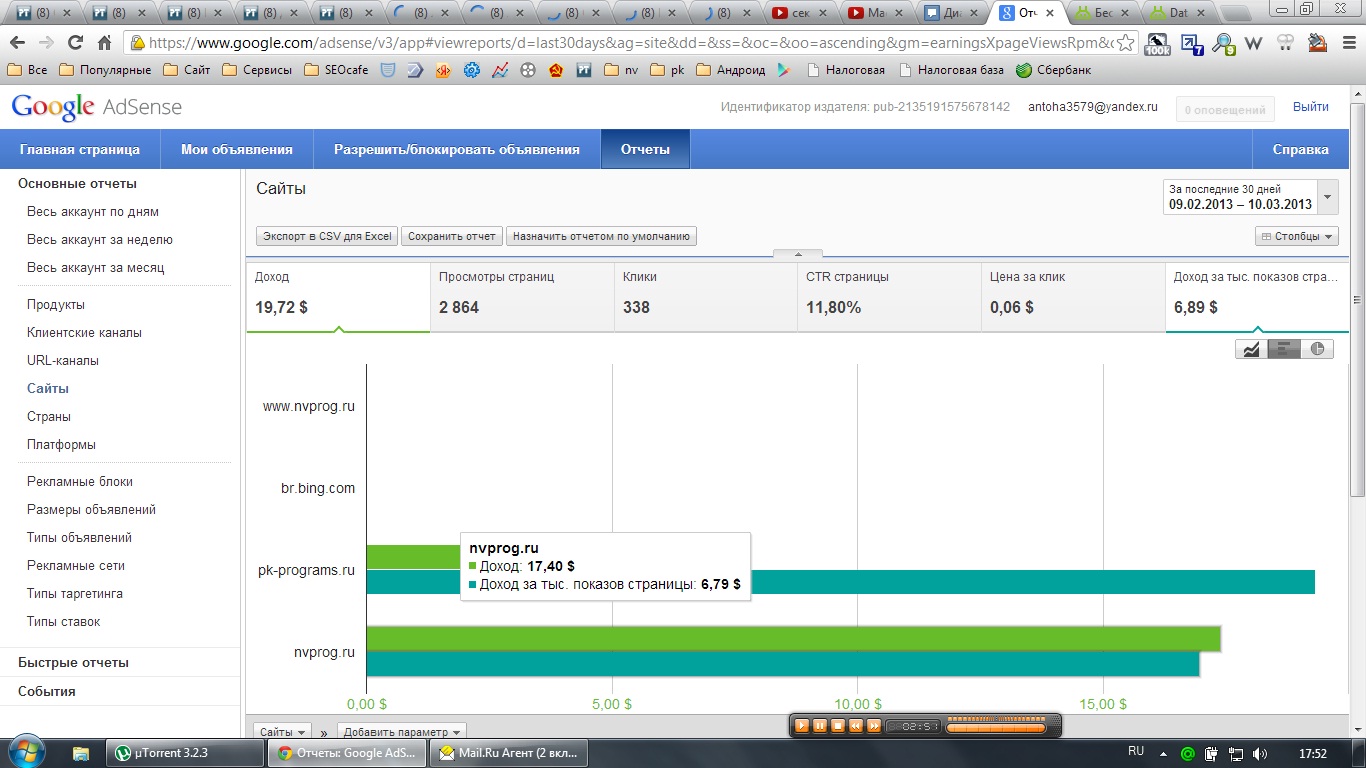
Task: Select the Клики metric tab
Action: [706, 297]
